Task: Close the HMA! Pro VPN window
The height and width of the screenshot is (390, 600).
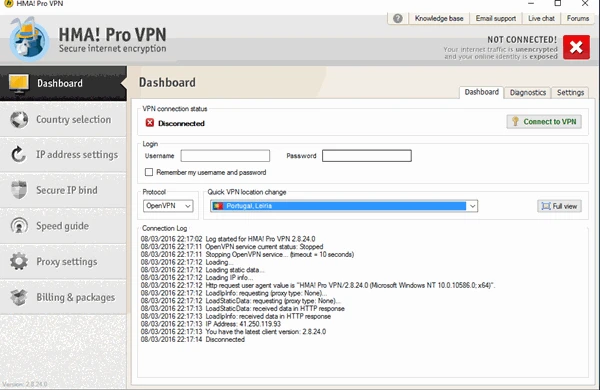Action: click(585, 3)
